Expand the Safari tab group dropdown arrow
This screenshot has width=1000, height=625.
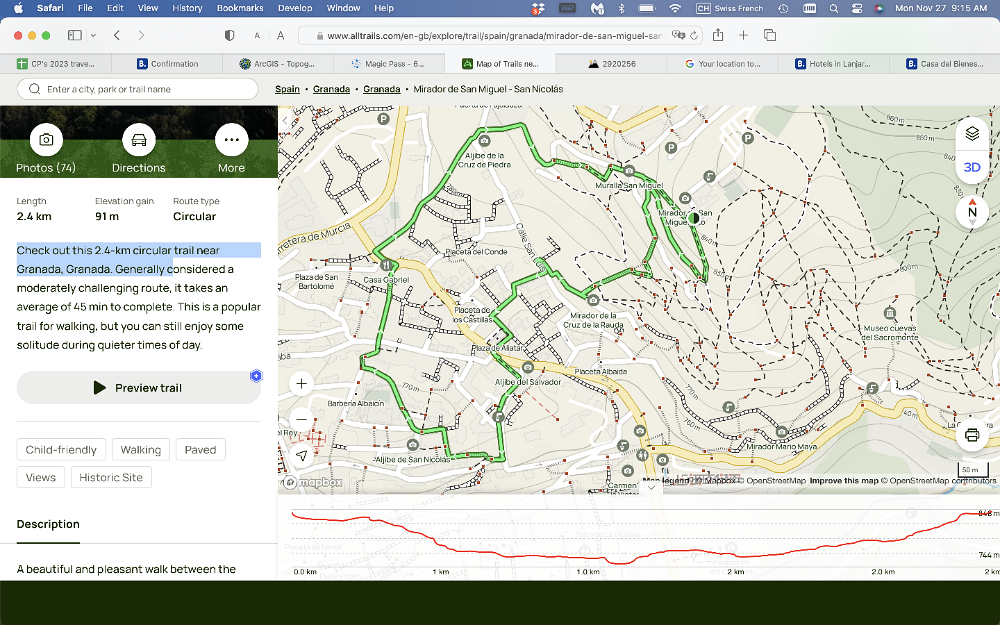(93, 35)
